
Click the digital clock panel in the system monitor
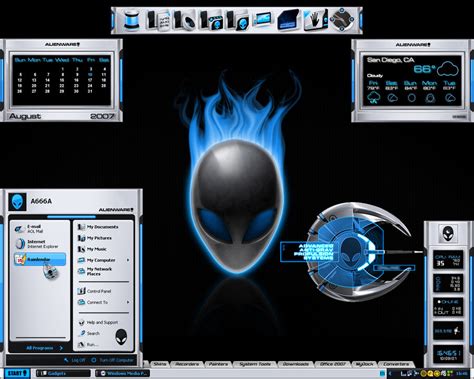pyautogui.click(x=448, y=354)
